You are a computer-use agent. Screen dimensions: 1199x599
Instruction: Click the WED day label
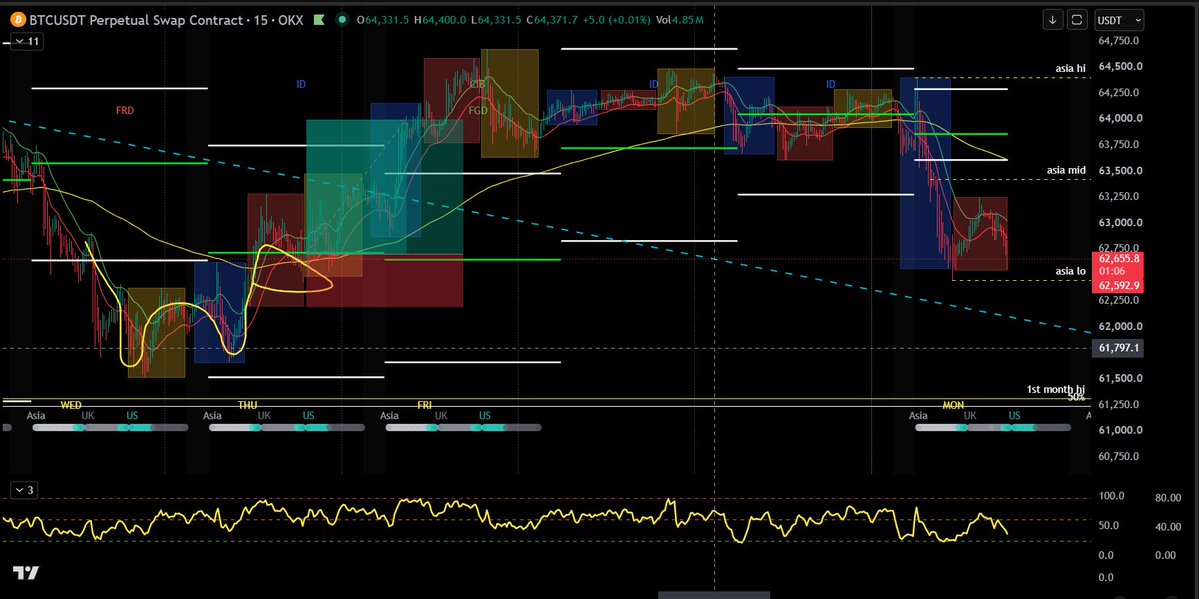click(71, 404)
